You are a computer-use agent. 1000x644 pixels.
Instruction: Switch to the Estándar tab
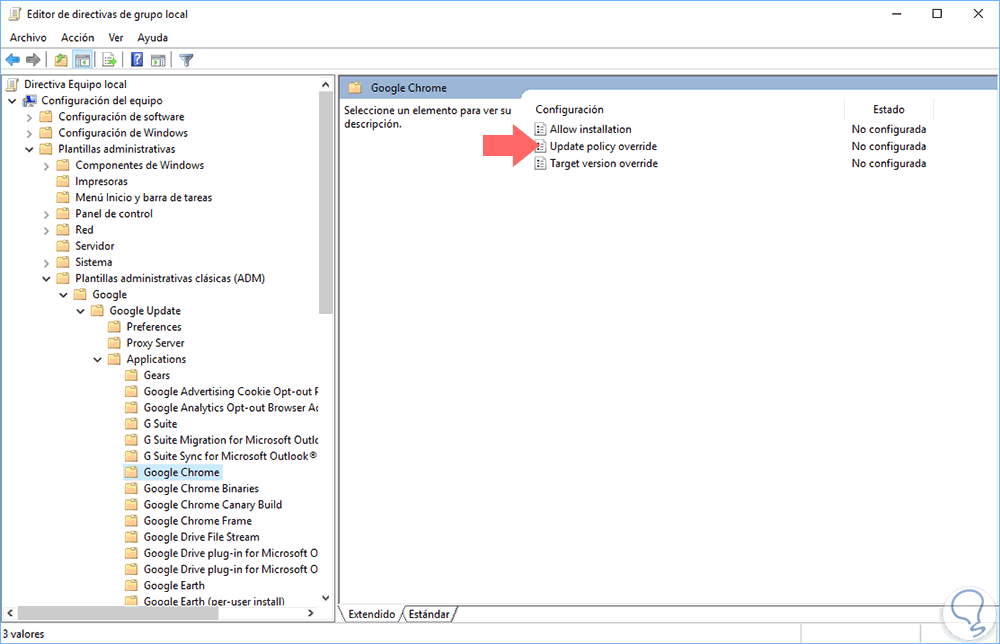[x=429, y=614]
